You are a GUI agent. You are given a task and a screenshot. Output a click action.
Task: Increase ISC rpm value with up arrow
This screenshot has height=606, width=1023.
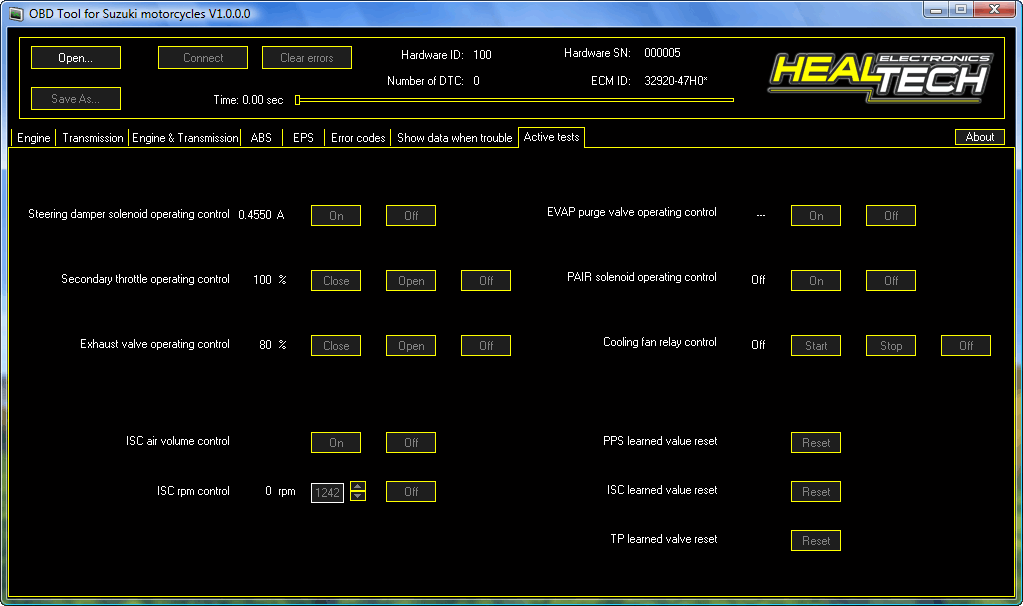358,486
